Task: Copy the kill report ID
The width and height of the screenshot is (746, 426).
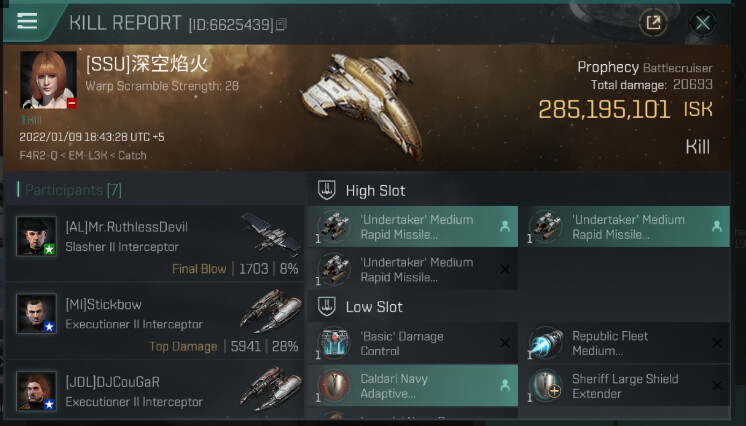Action: click(x=281, y=24)
